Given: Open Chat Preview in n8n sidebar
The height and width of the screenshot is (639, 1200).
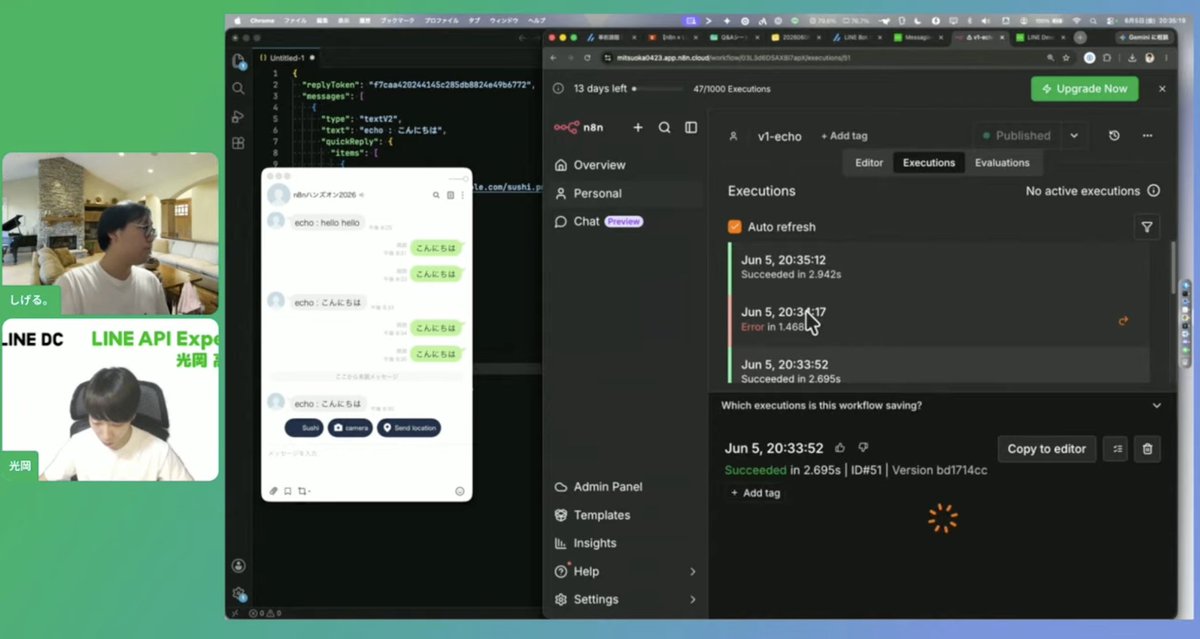Looking at the screenshot, I should pos(626,221).
